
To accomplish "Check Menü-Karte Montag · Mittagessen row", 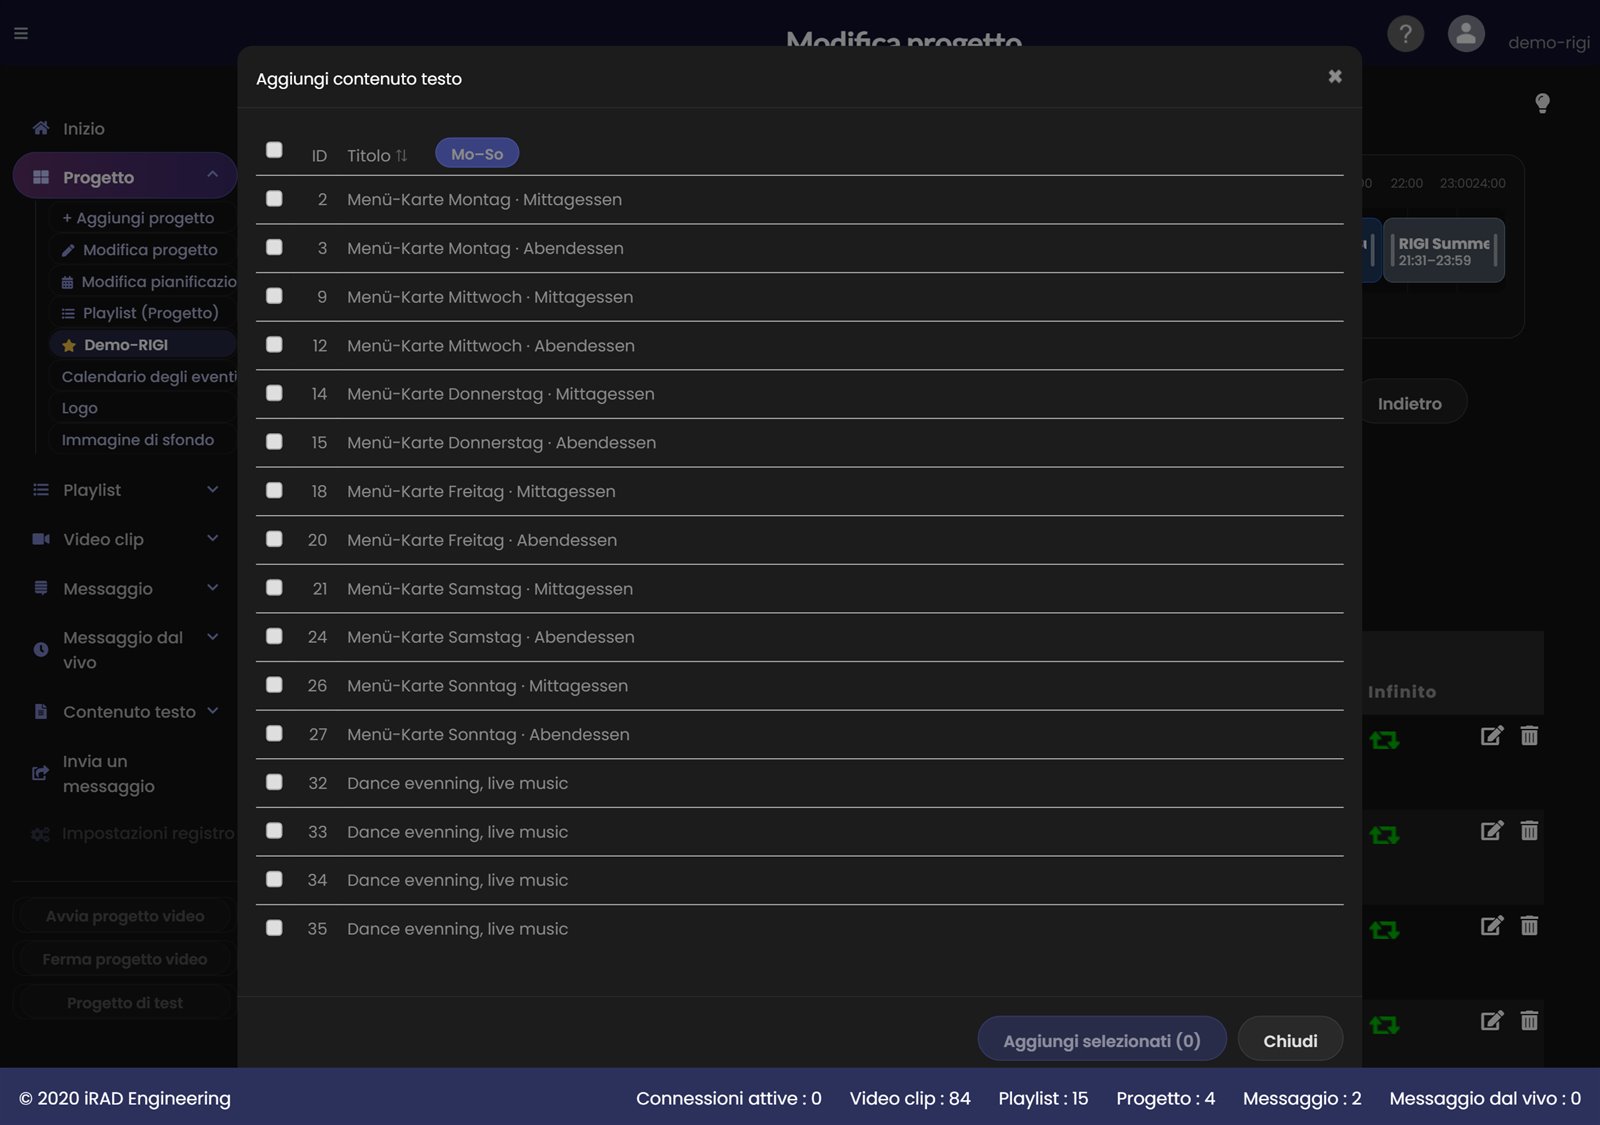I will pos(274,199).
